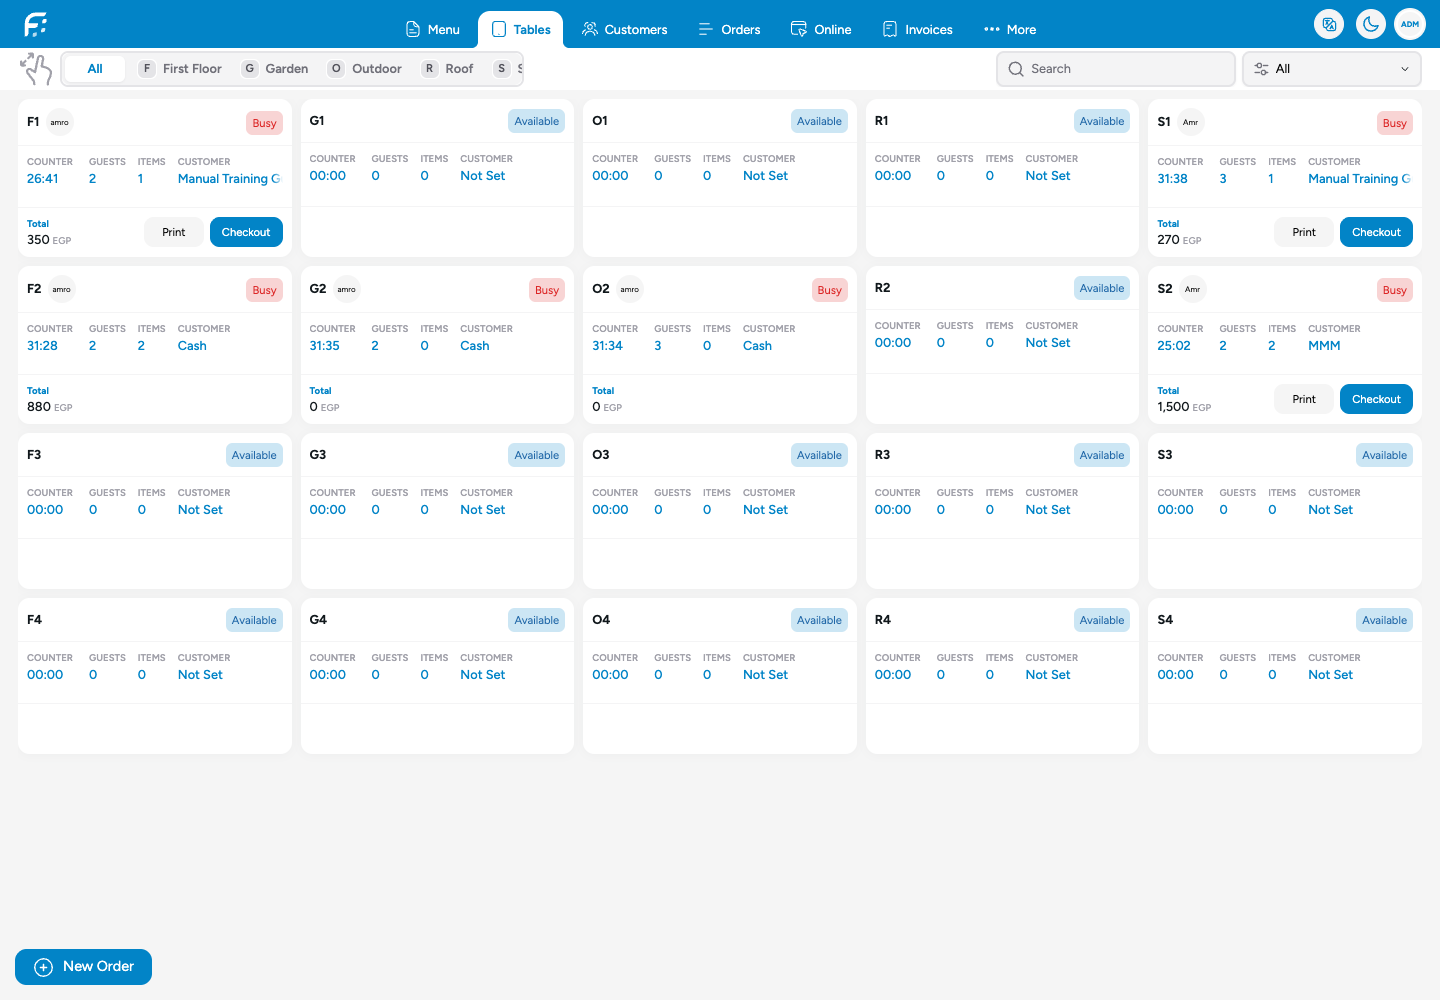The image size is (1440, 1000).
Task: Open the Orders tab
Action: click(730, 29)
